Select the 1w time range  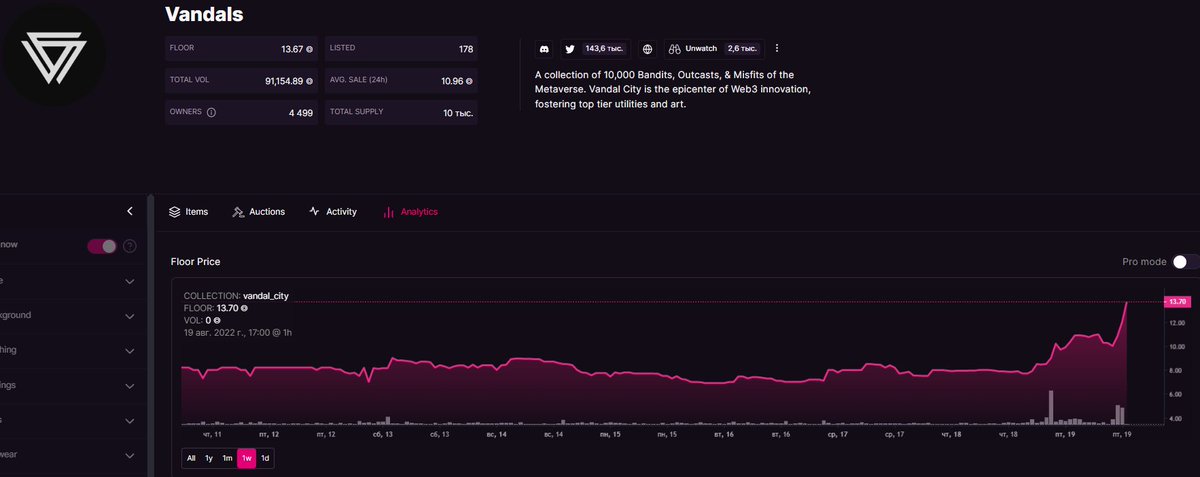pyautogui.click(x=247, y=458)
